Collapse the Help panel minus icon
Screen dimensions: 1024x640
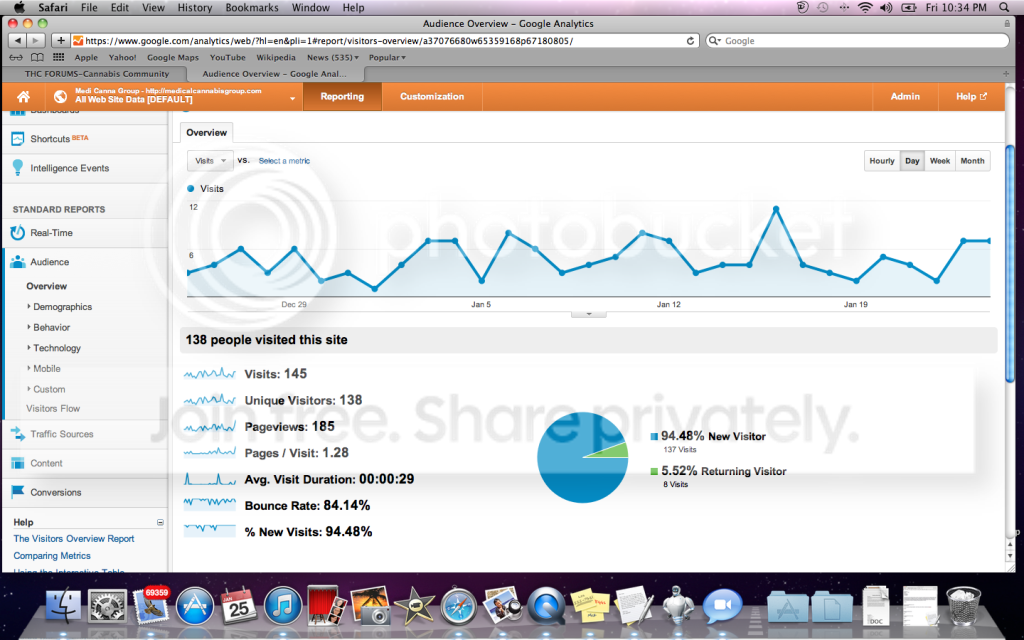pyautogui.click(x=160, y=522)
